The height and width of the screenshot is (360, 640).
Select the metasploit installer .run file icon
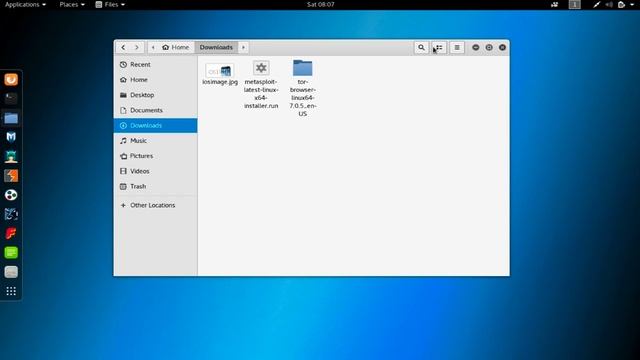(x=261, y=68)
